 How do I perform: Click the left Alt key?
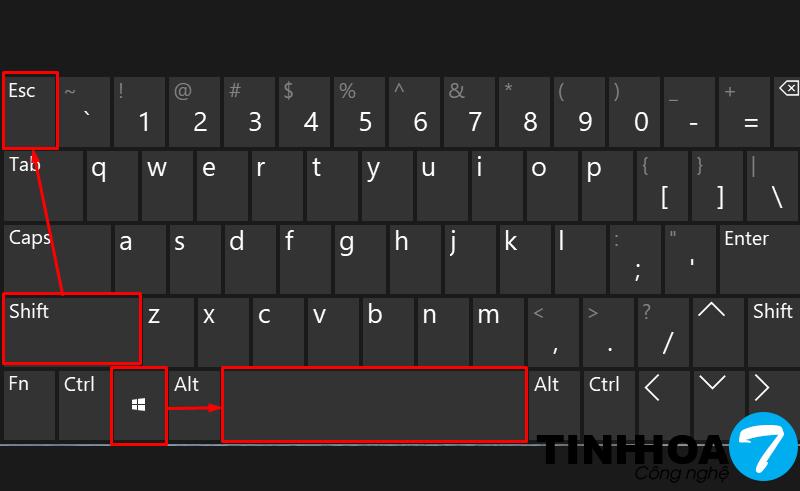(194, 405)
